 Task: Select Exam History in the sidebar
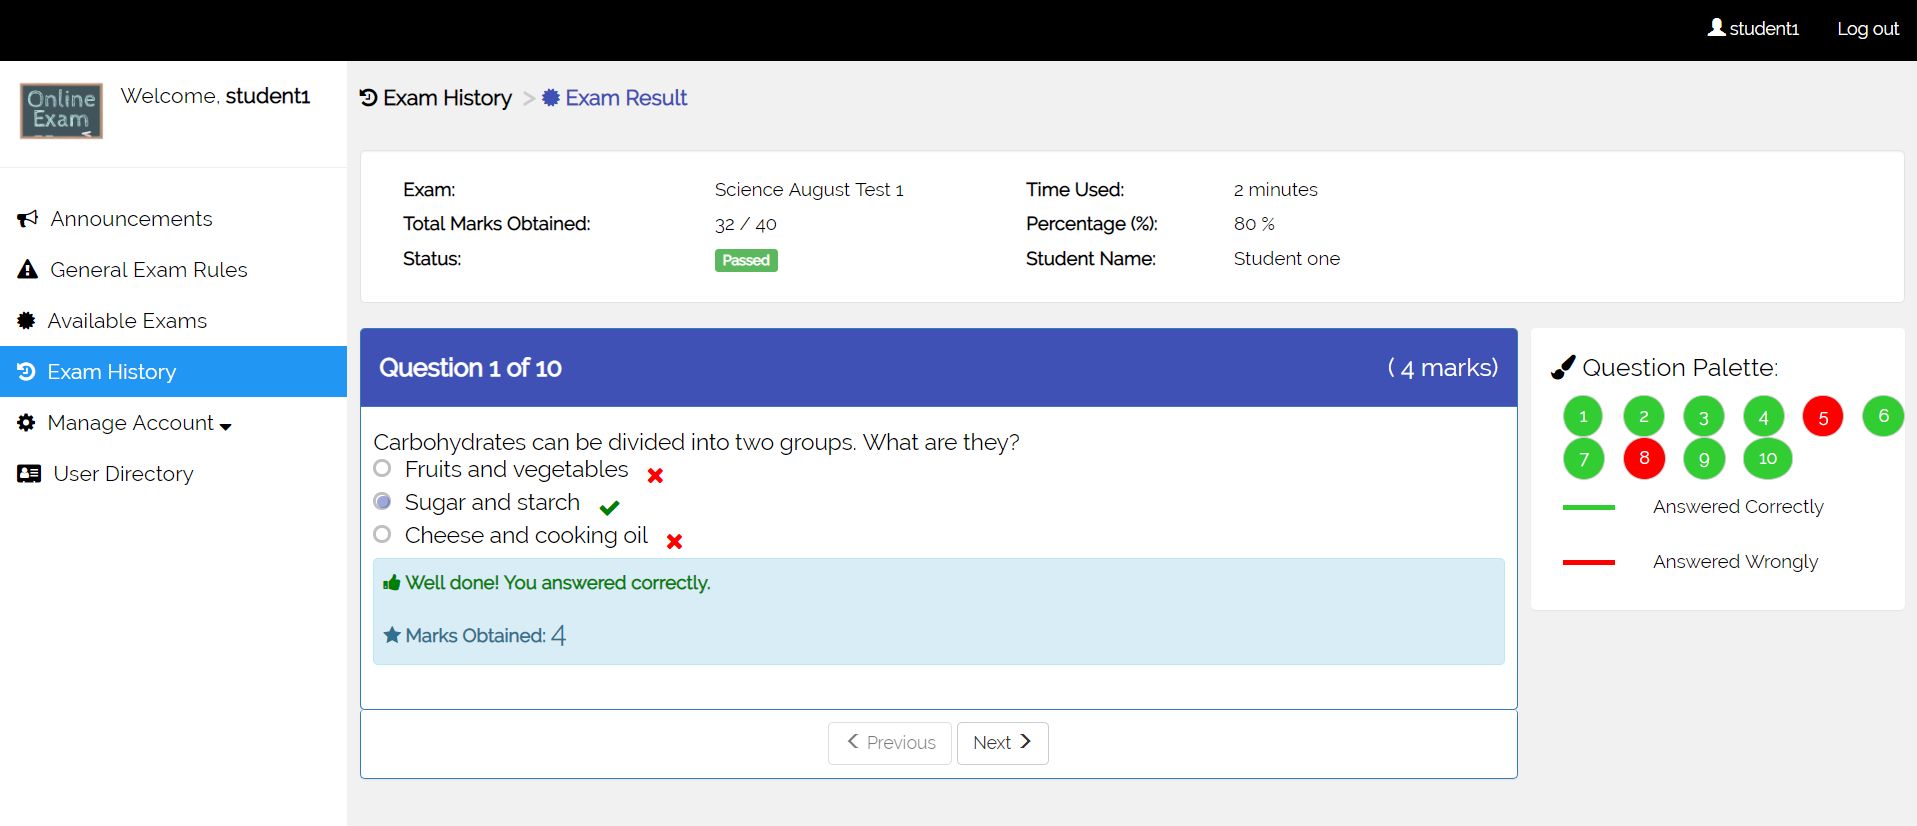174,372
